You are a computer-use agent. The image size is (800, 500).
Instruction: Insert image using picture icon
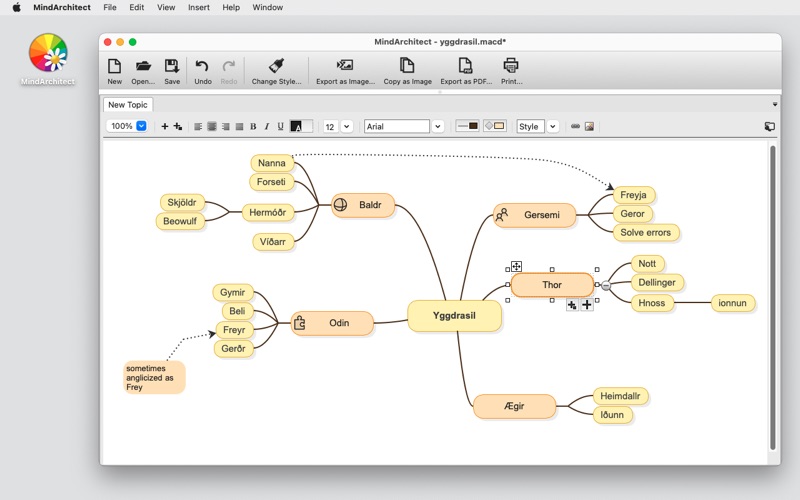589,126
